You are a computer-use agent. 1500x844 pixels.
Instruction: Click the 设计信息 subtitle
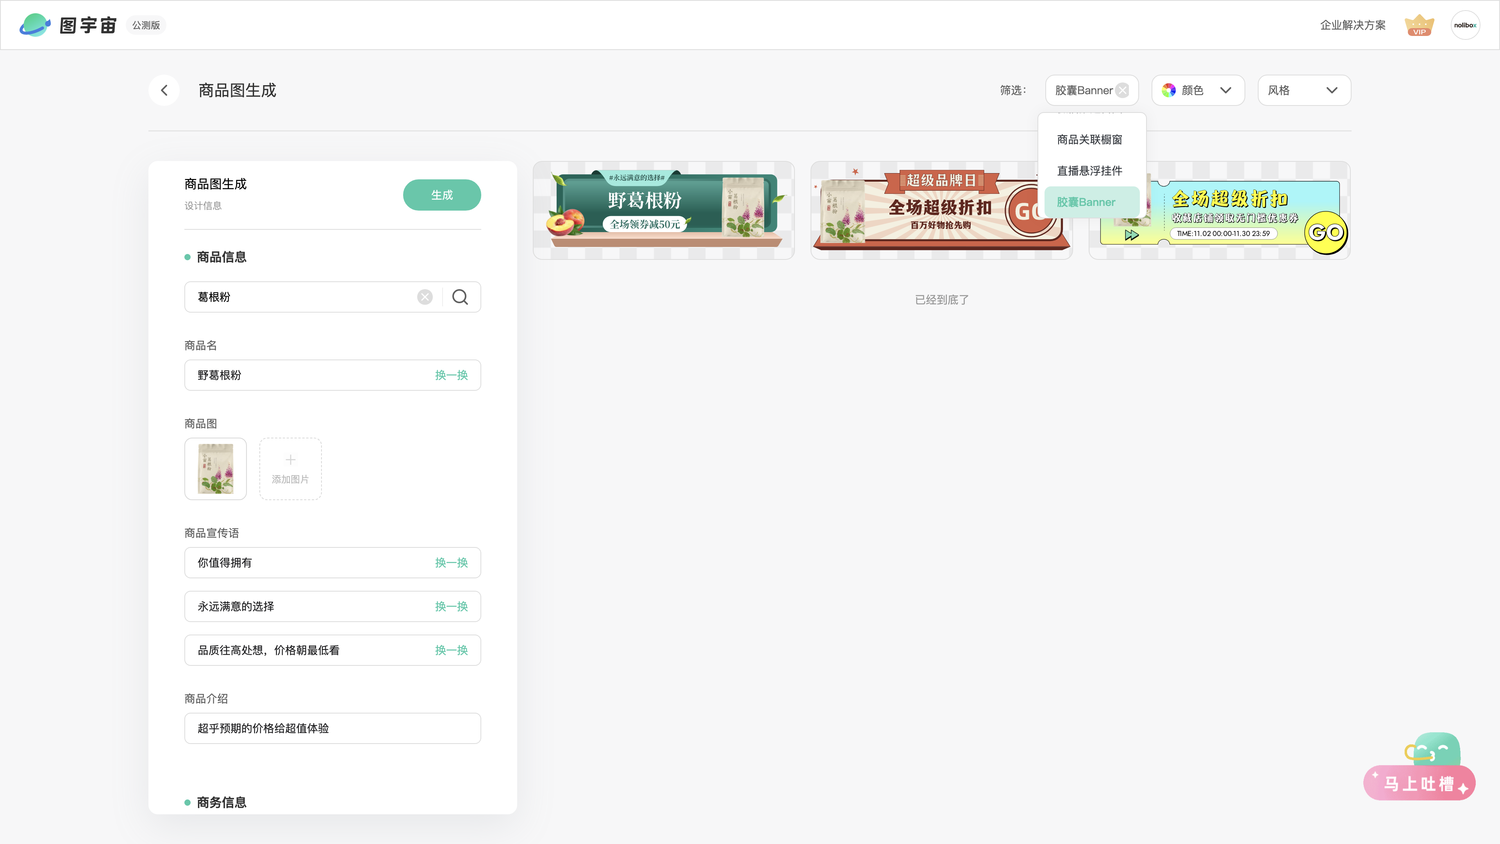[203, 206]
